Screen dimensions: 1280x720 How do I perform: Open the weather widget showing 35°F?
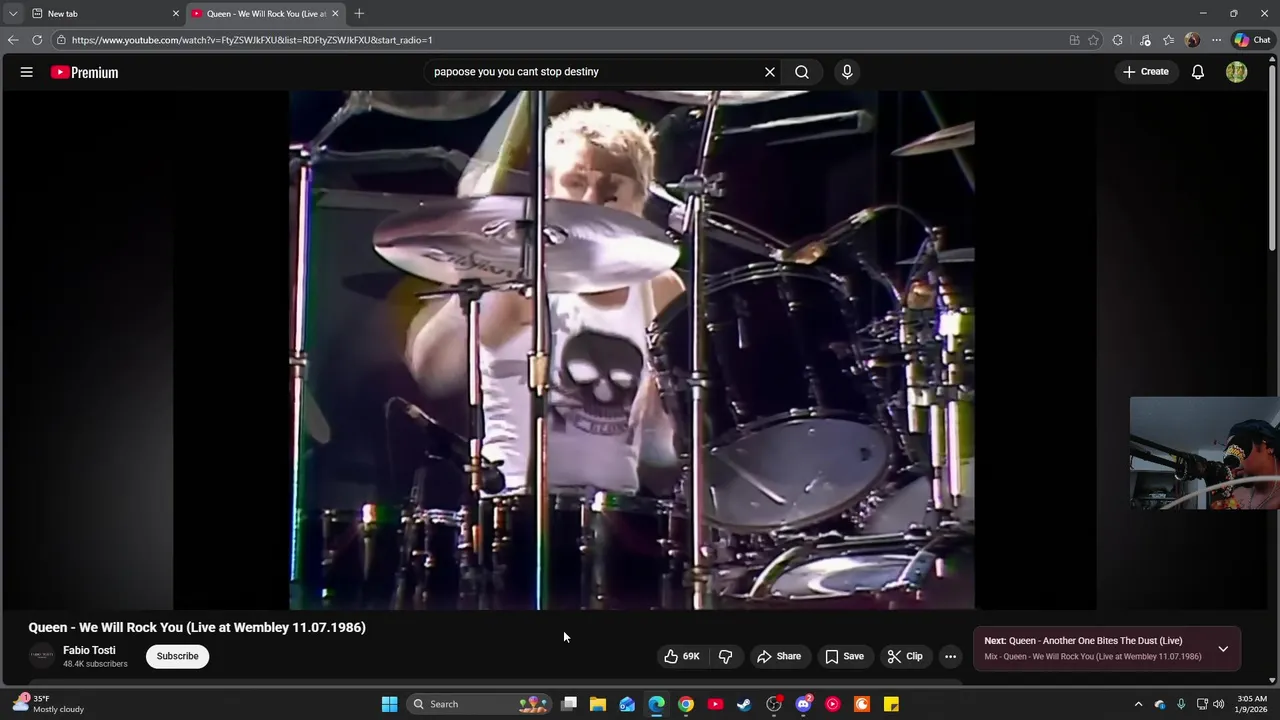[48, 704]
